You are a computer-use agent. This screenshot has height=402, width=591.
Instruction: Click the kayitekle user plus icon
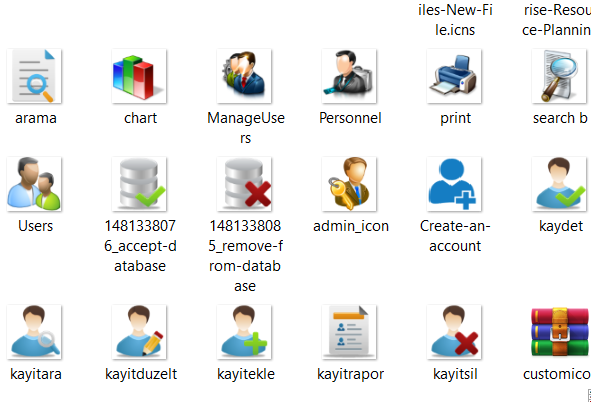click(244, 332)
